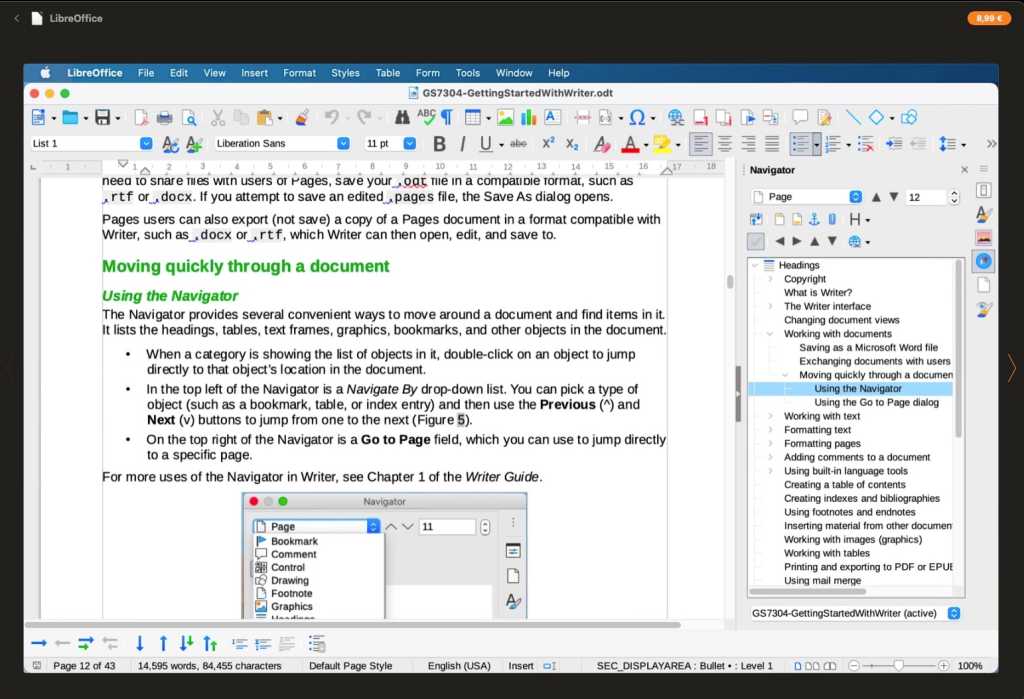Open the File menu

[x=146, y=73]
